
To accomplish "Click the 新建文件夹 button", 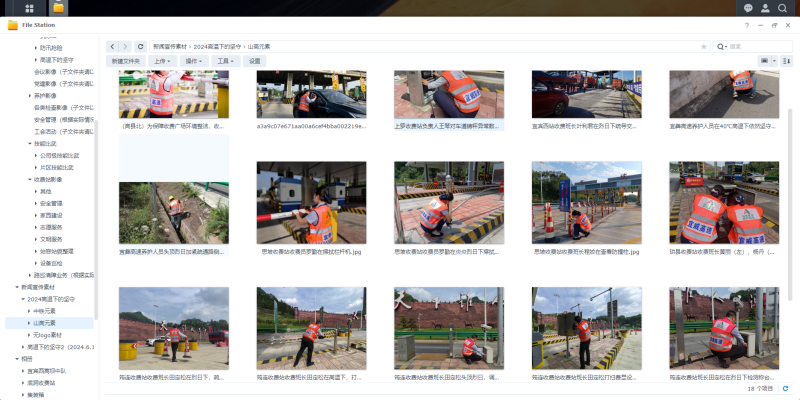I will point(126,61).
